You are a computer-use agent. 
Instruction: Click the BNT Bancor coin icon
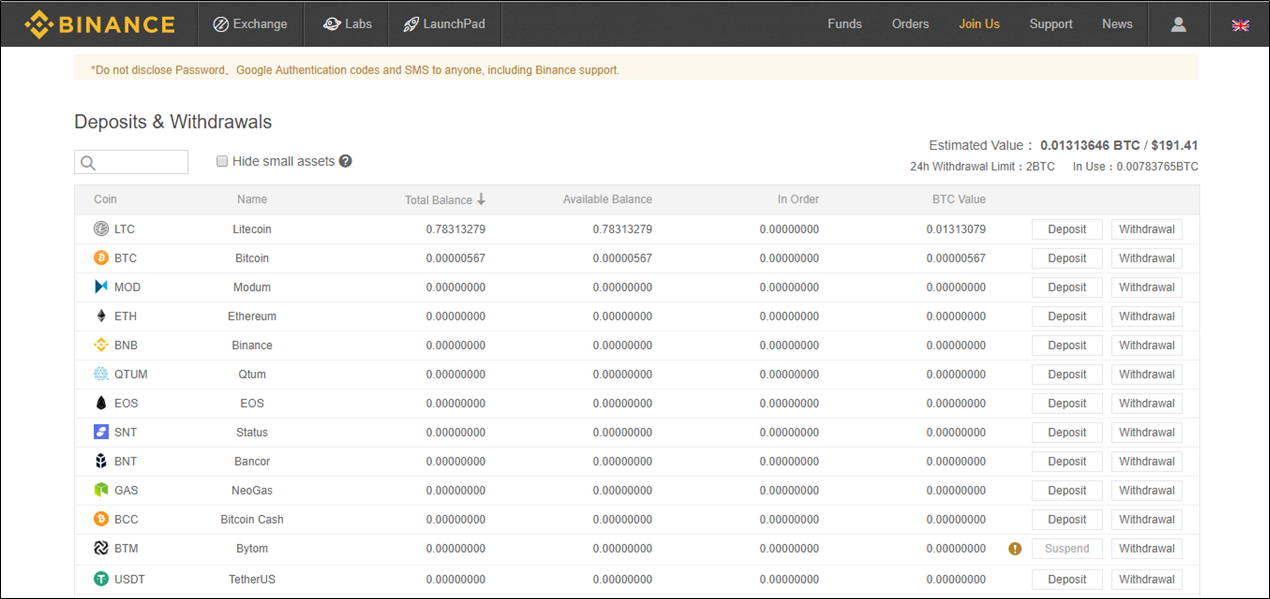pos(101,461)
